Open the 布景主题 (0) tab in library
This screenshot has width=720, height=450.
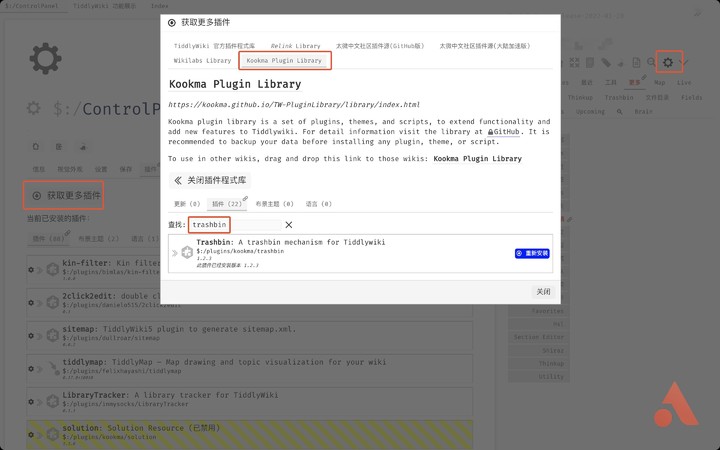(x=275, y=204)
